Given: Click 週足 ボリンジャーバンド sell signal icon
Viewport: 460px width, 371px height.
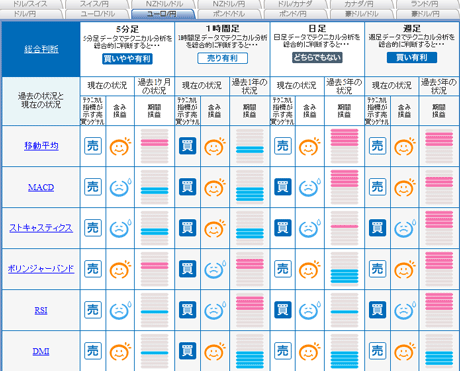Looking at the screenshot, I should 378,269.
